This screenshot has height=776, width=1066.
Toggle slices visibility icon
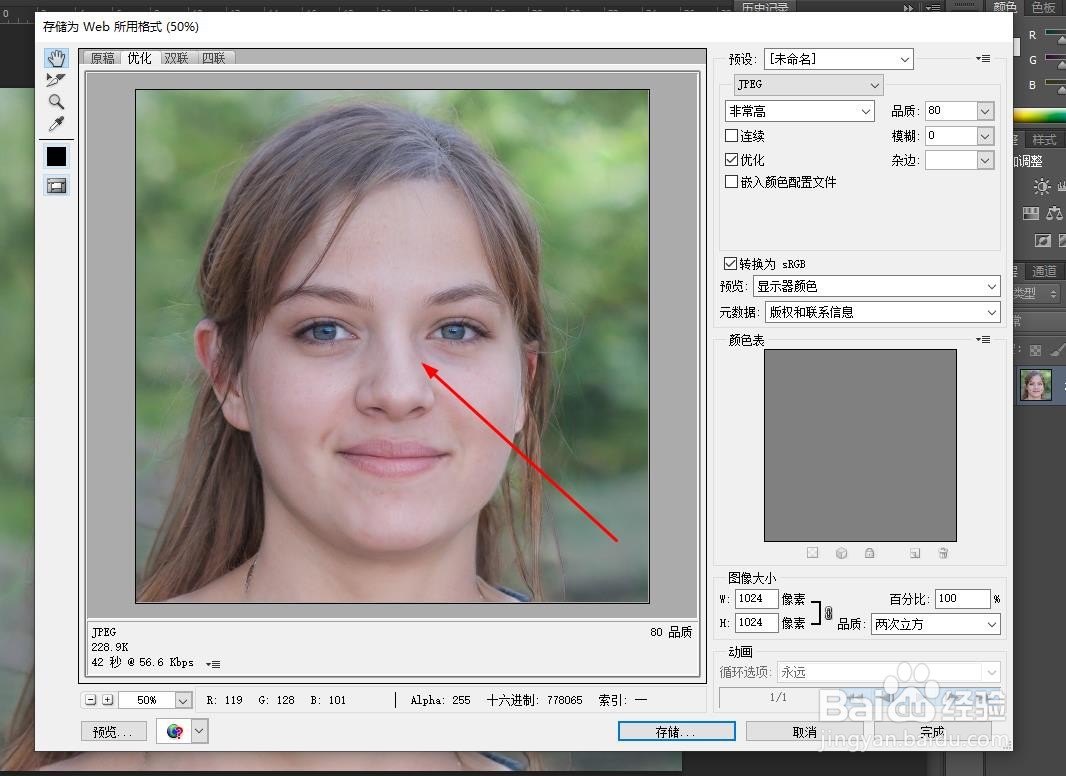pos(56,186)
